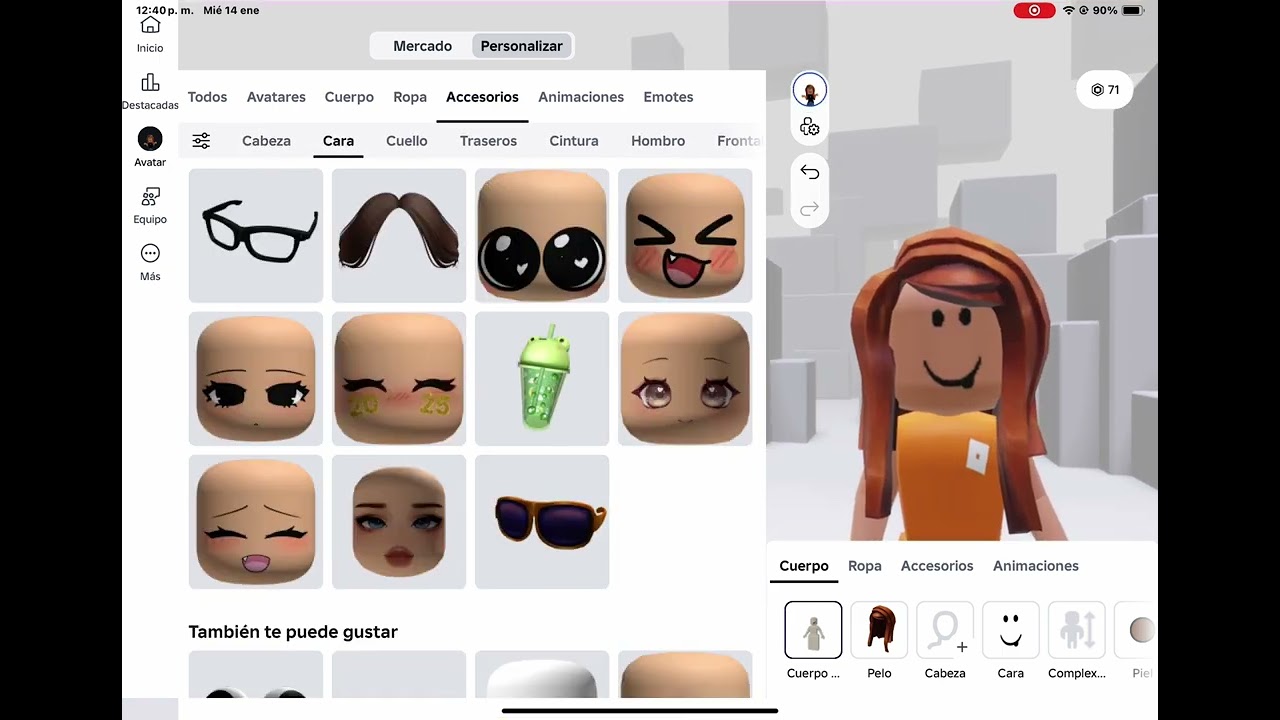The image size is (1280, 720).
Task: Select blushing closed-eyes open mouth face
Action: 256,521
